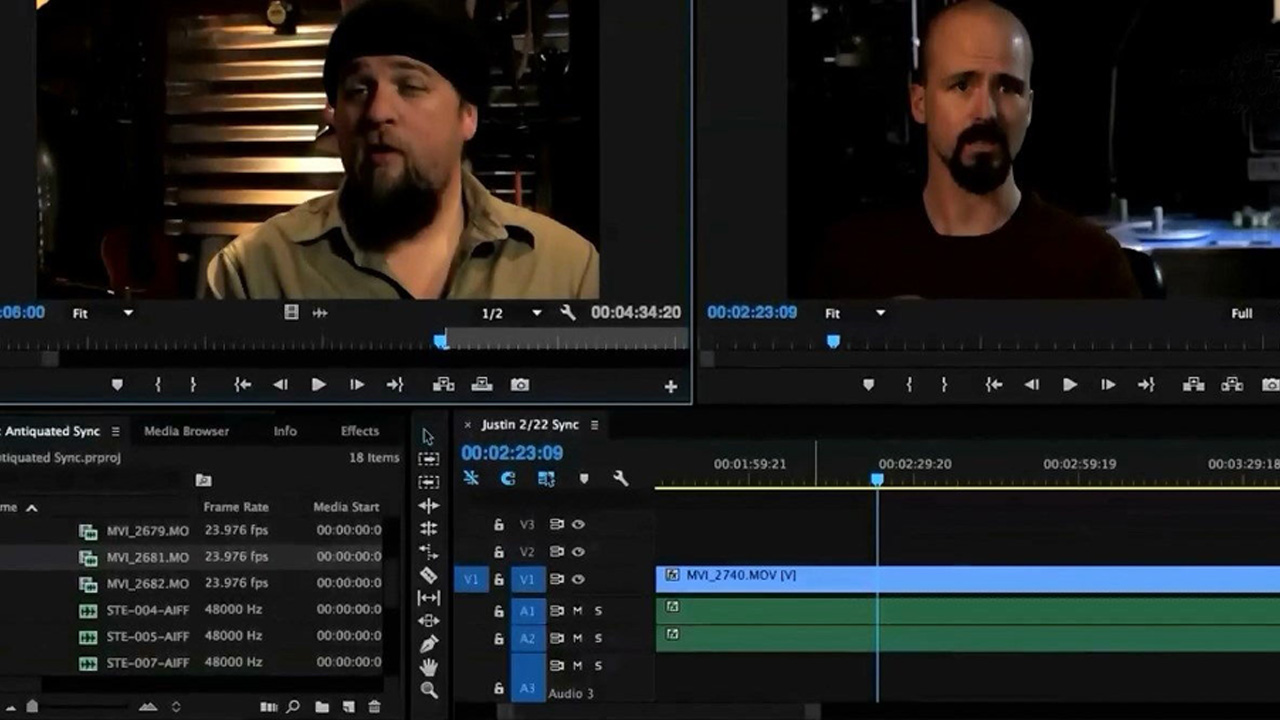The image size is (1280, 720).
Task: Select the Pen tool
Action: (x=429, y=644)
